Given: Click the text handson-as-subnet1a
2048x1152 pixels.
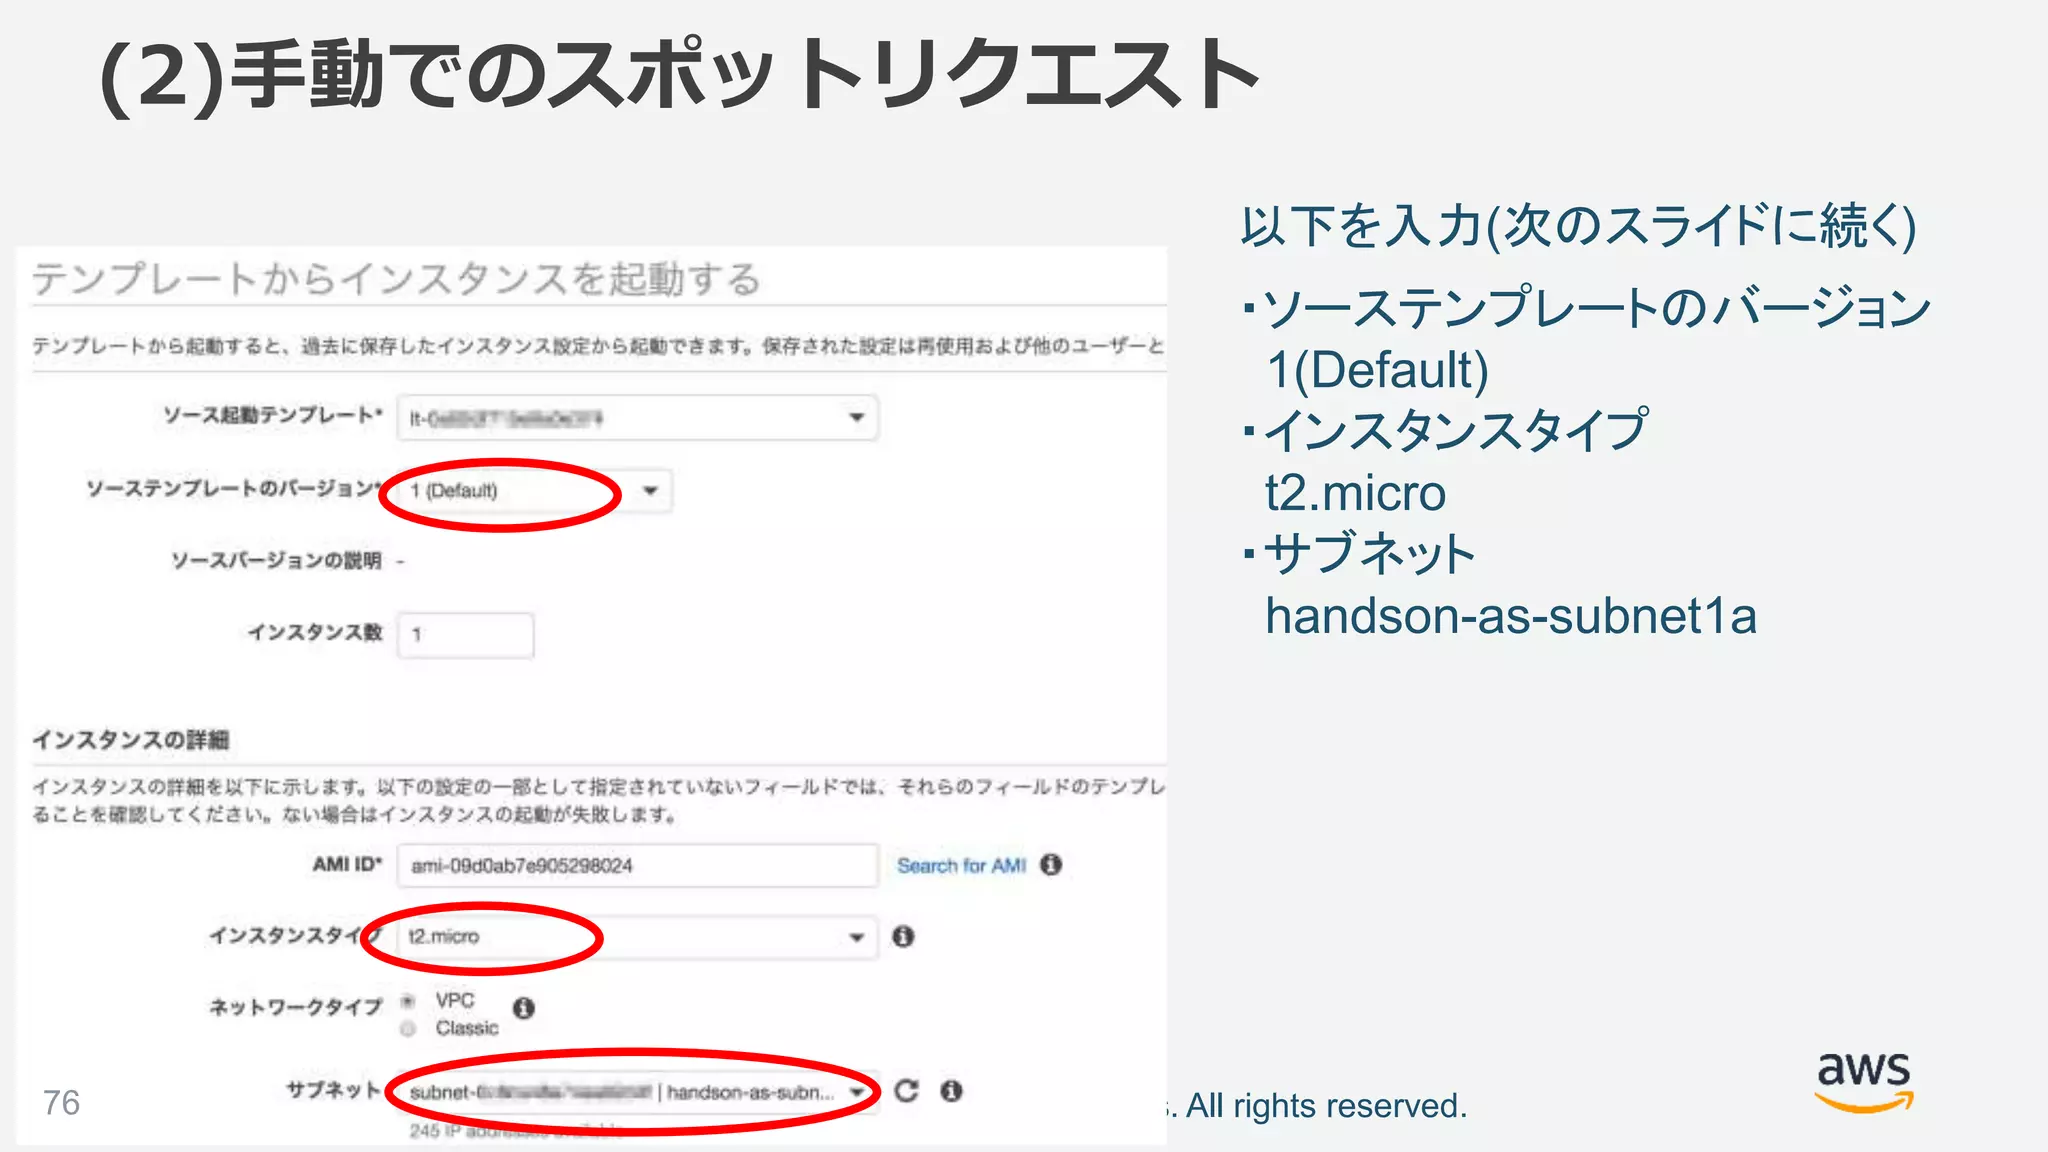Looking at the screenshot, I should click(1511, 615).
